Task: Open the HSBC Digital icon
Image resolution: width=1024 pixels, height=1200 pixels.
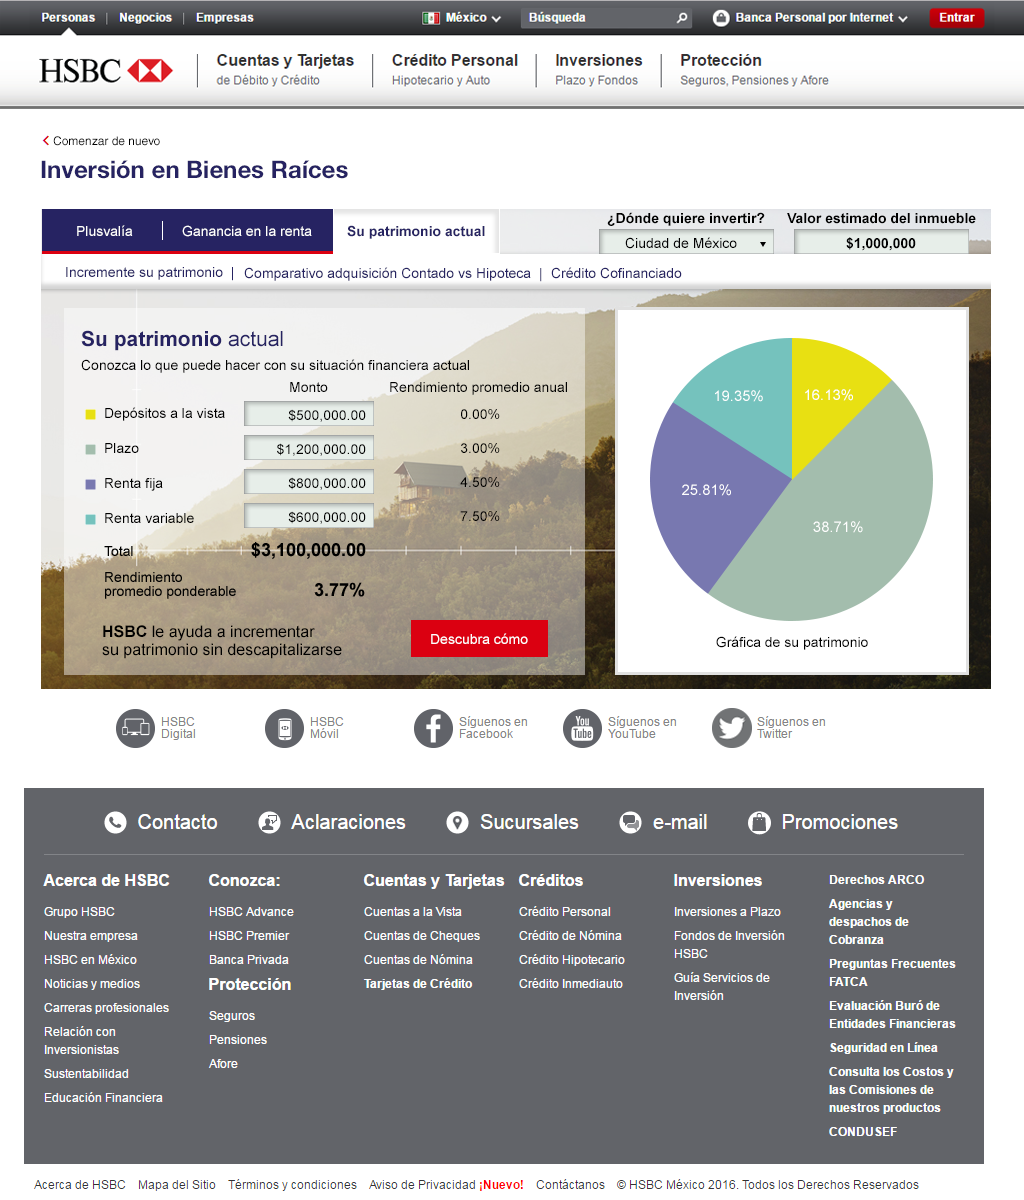Action: pos(135,728)
